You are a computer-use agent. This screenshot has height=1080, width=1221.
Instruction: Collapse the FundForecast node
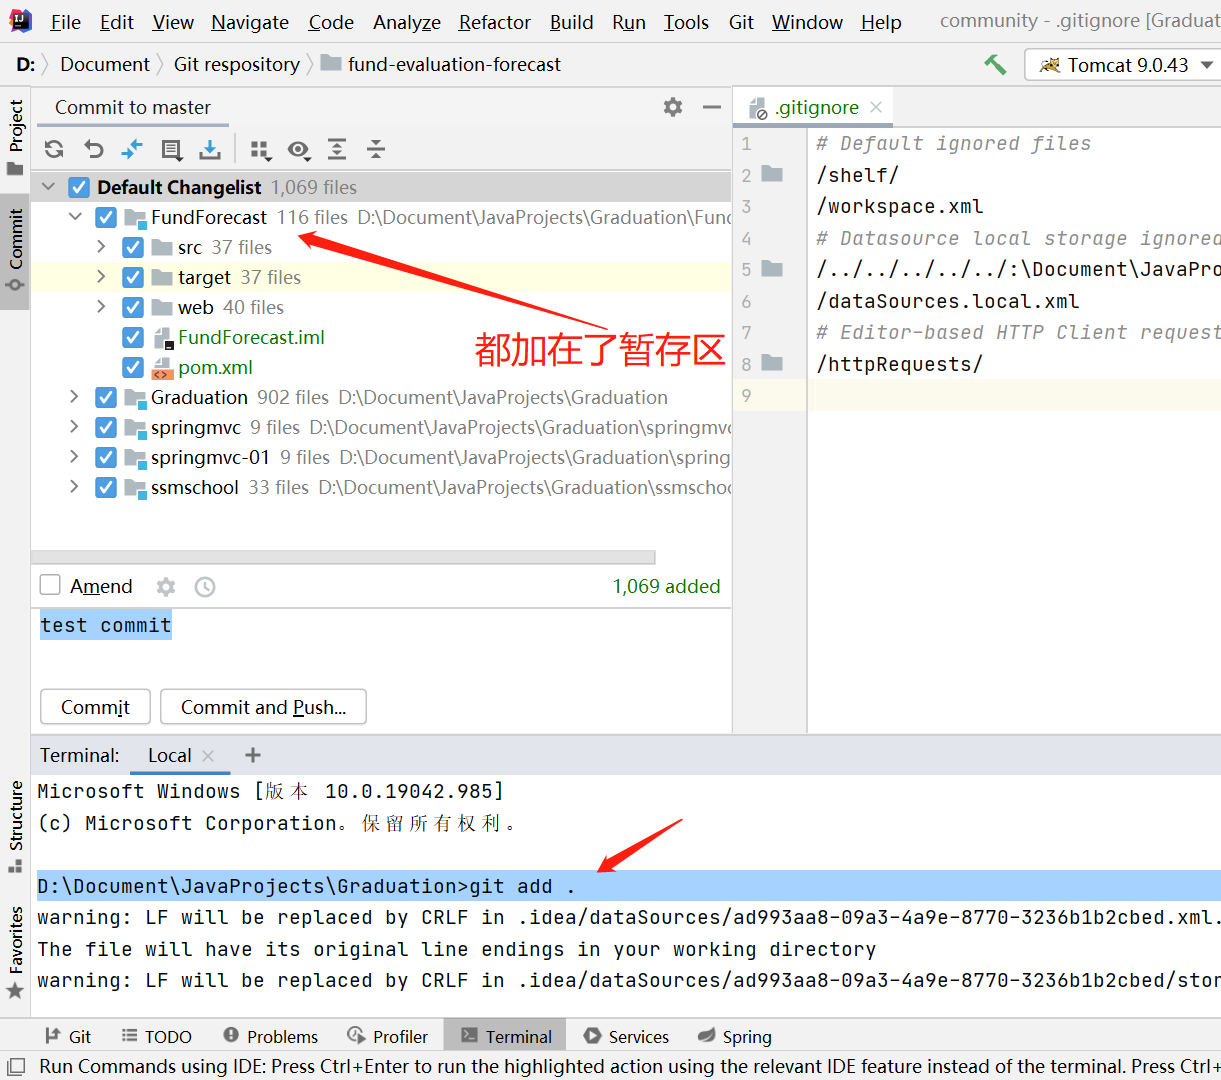[75, 217]
